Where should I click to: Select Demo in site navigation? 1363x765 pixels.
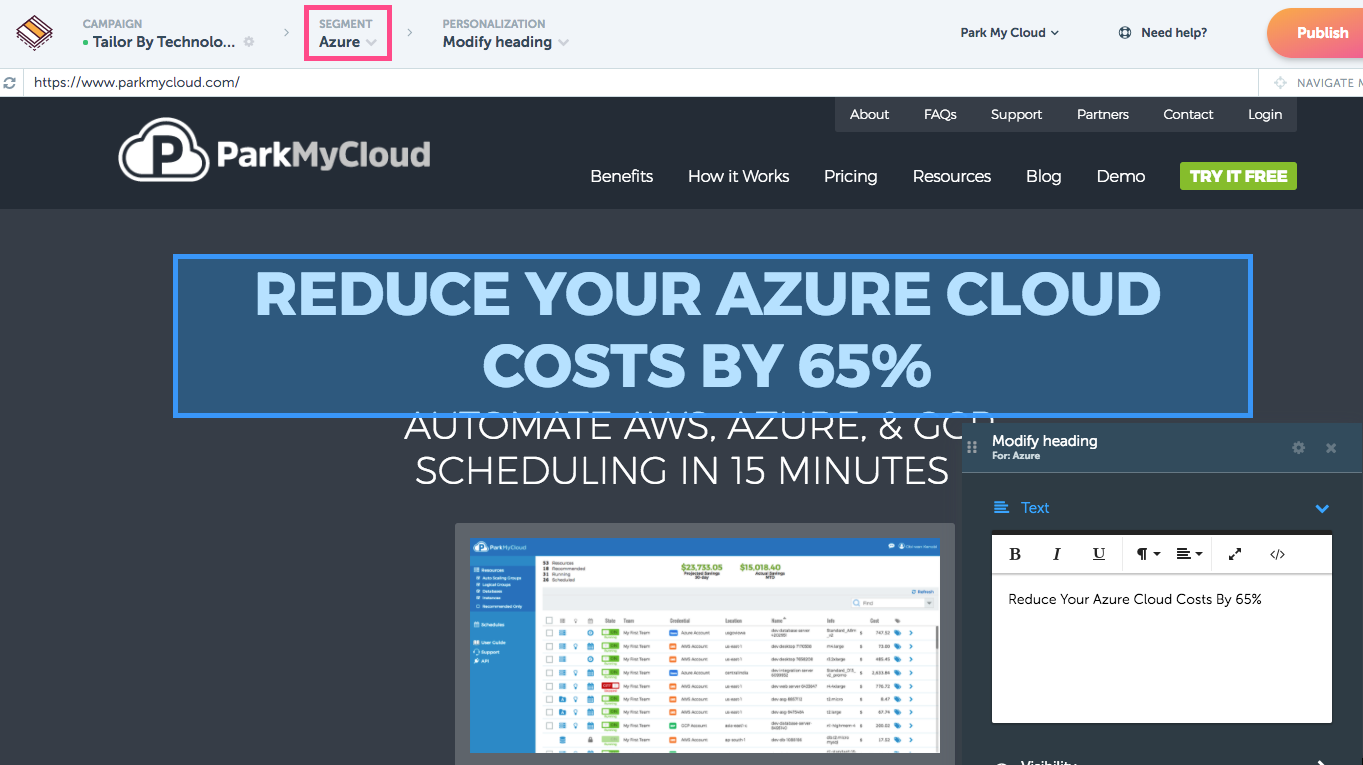click(x=1120, y=176)
